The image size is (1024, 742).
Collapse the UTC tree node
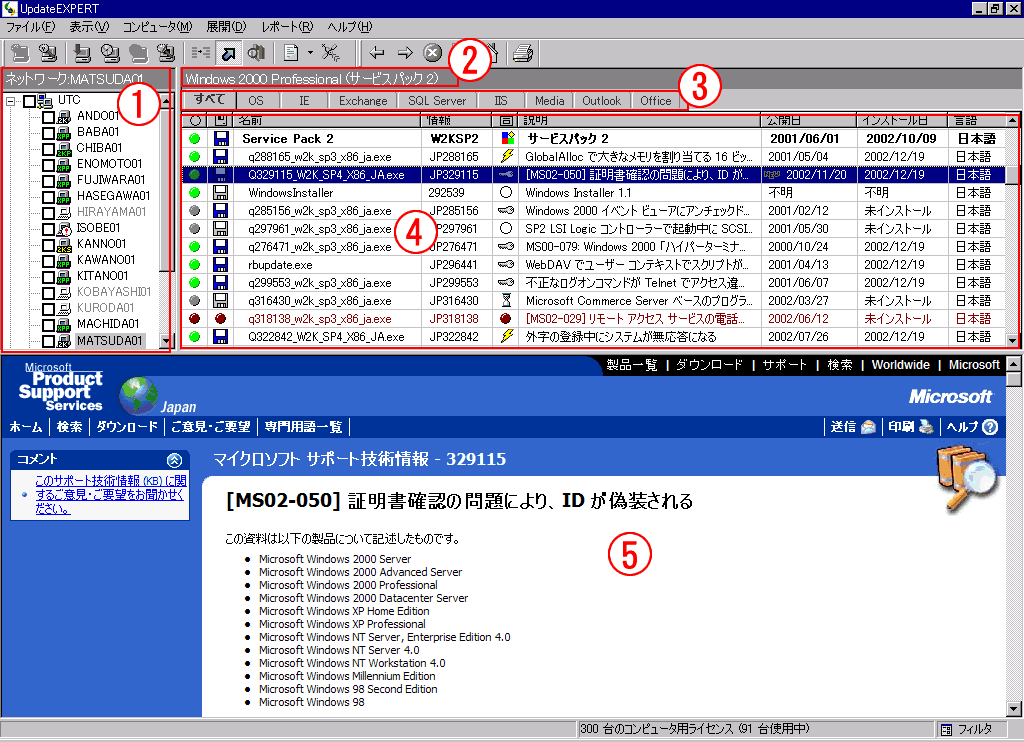click(x=10, y=101)
